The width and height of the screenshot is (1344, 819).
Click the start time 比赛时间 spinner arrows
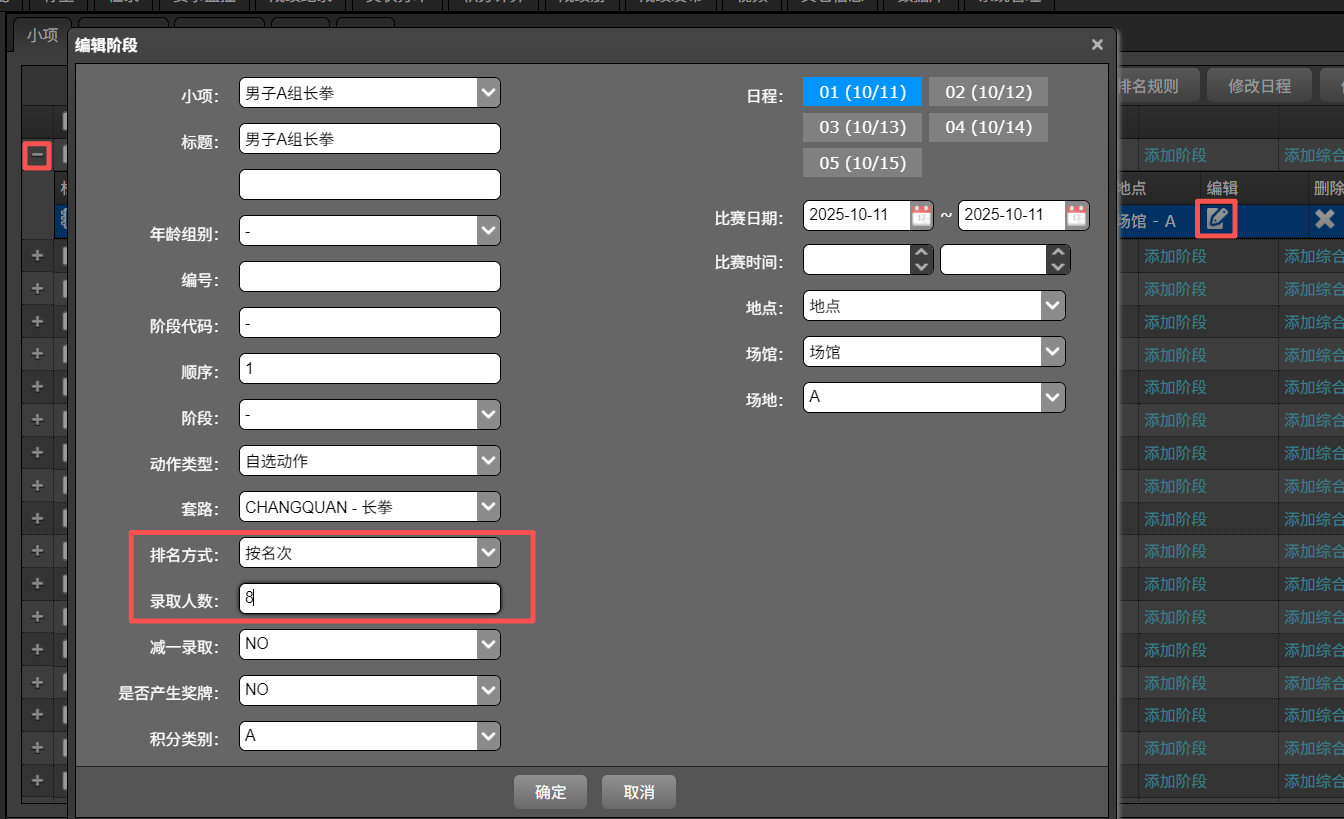pyautogui.click(x=921, y=260)
